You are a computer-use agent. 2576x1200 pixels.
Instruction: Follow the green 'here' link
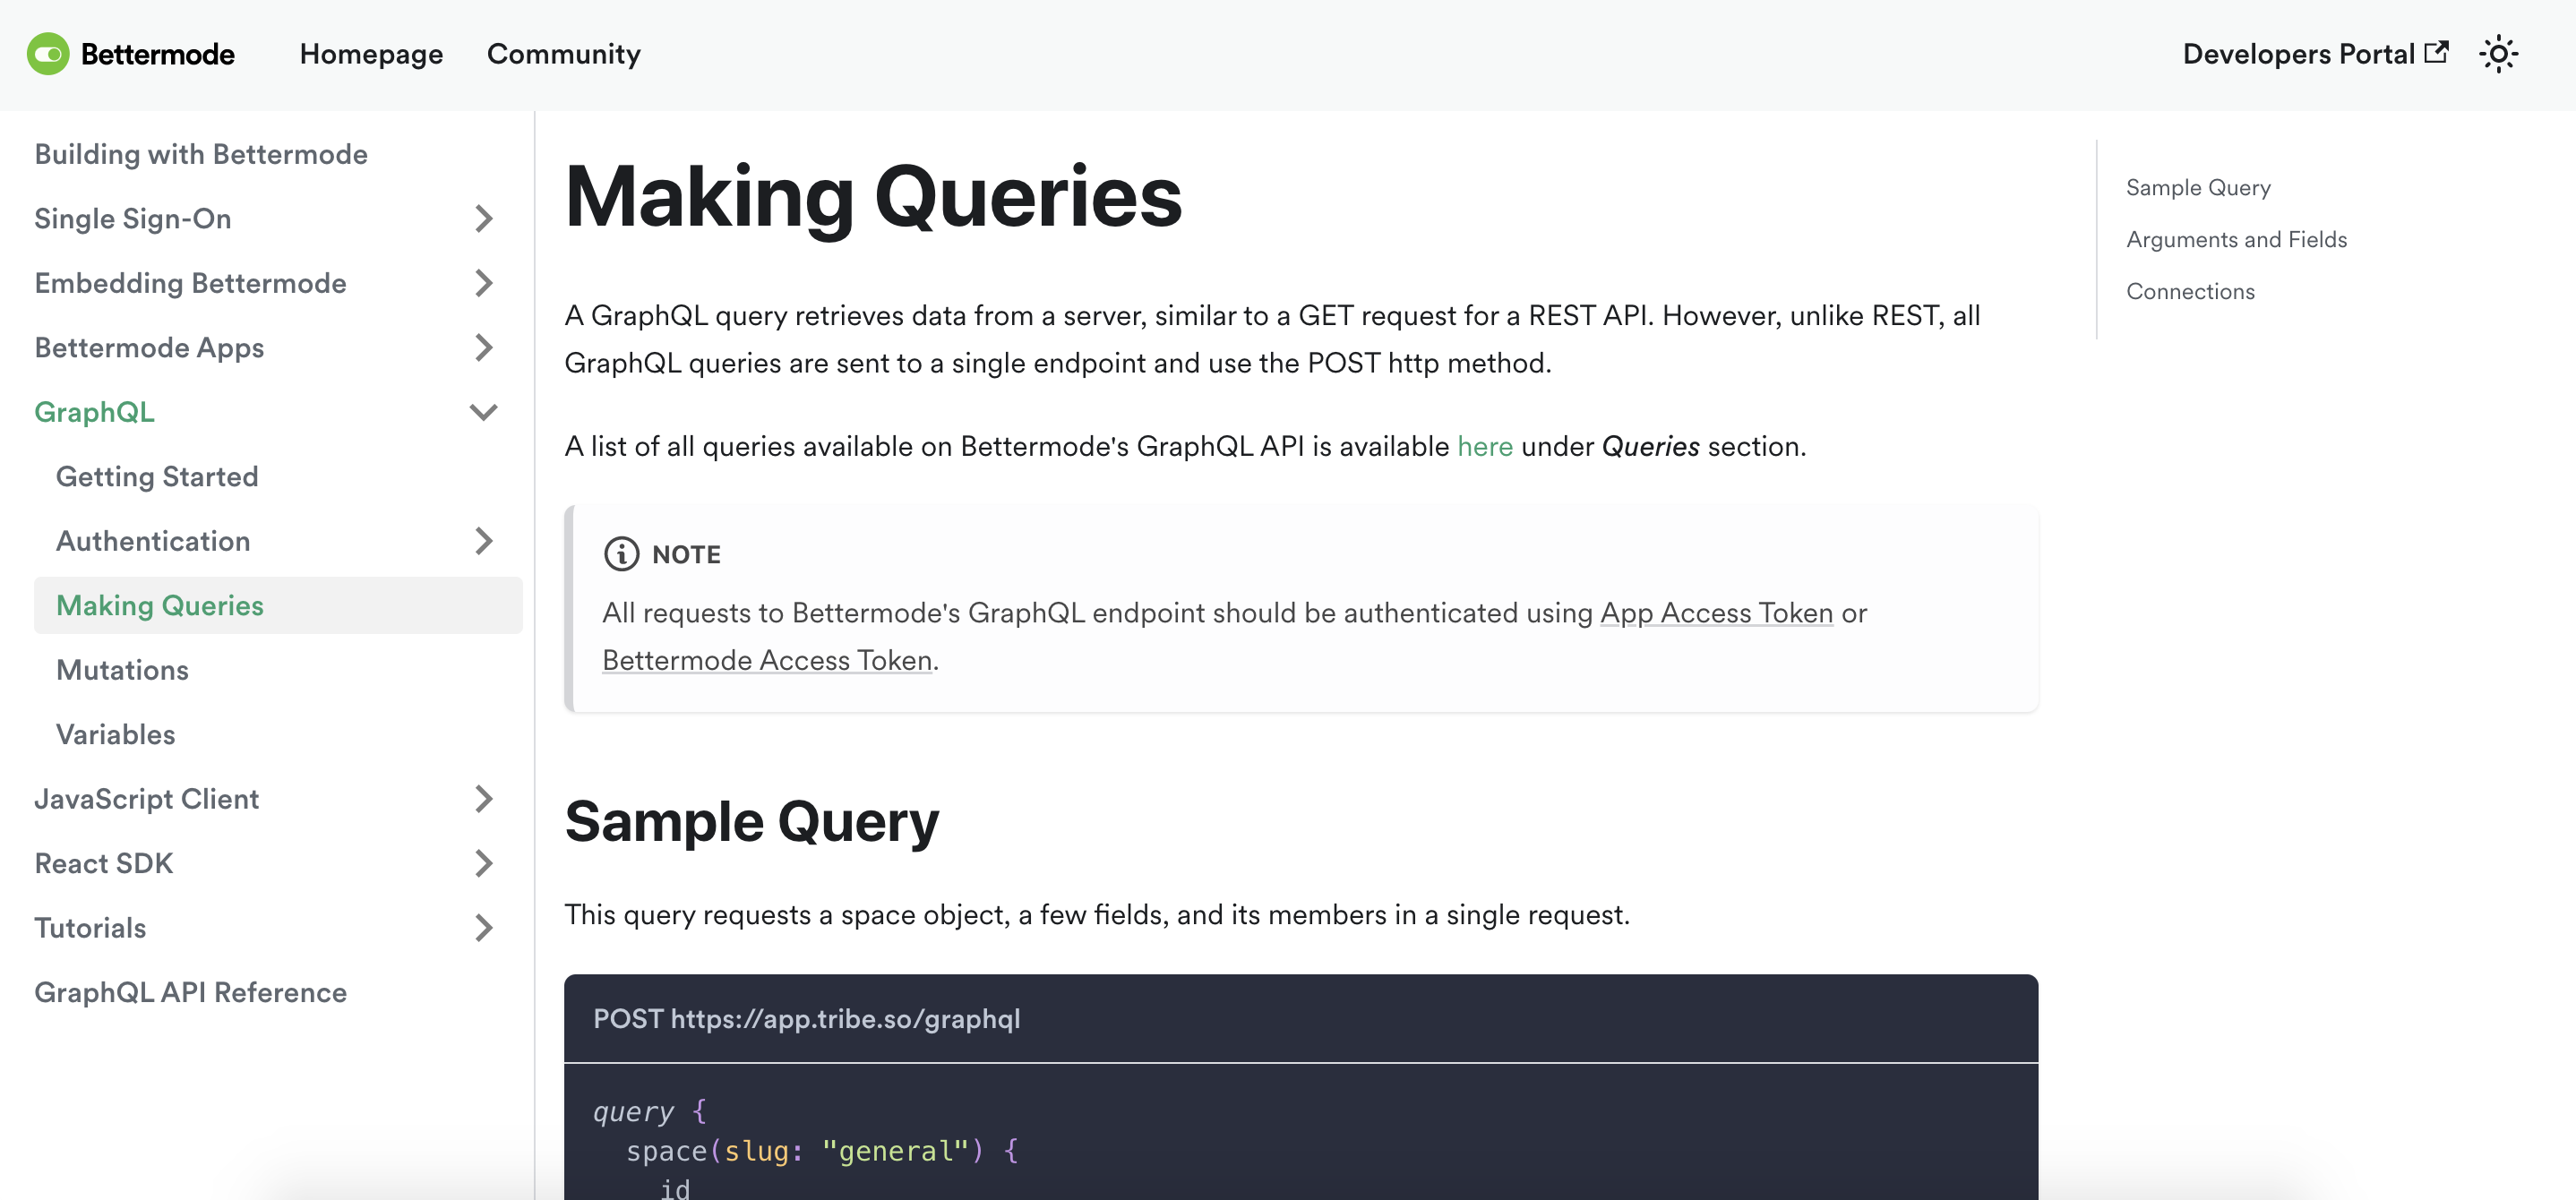[x=1484, y=446]
